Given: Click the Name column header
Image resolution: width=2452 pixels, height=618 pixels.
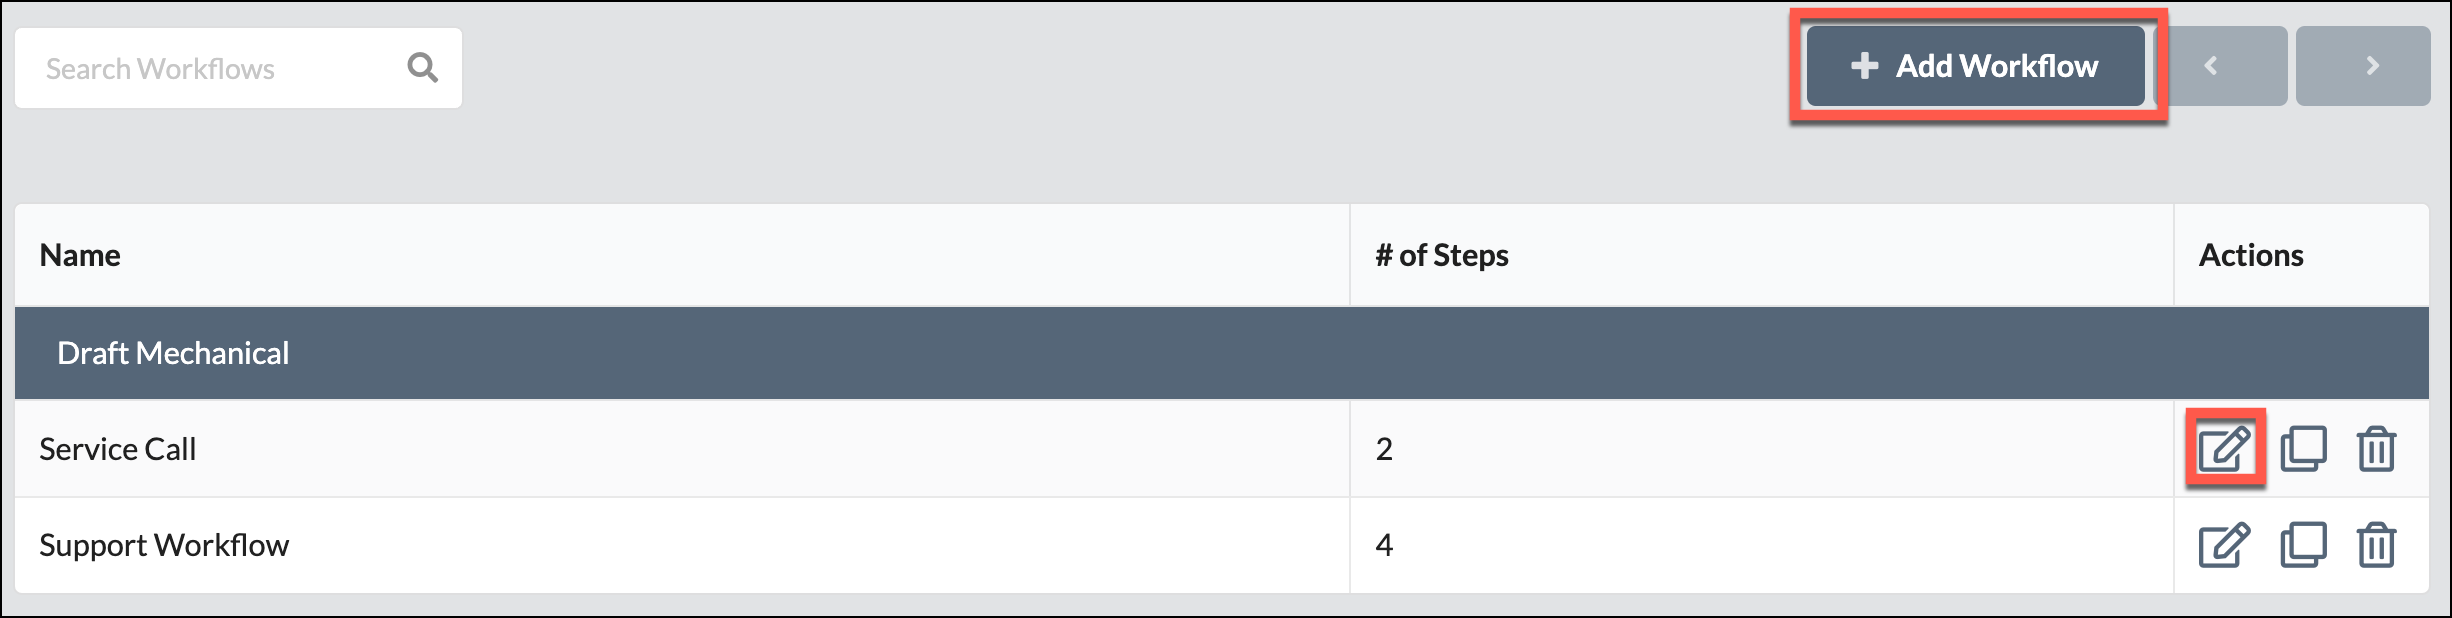Looking at the screenshot, I should (79, 255).
